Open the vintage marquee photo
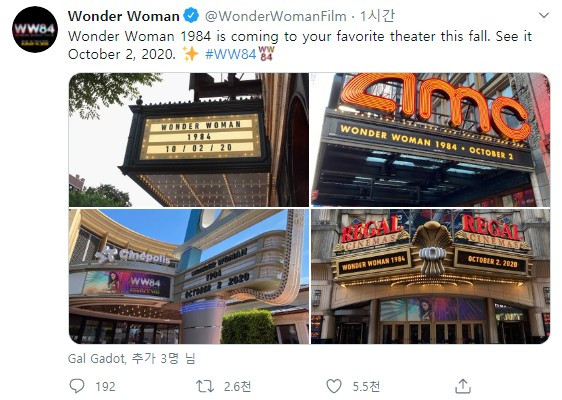Viewport: 562px width, 400px height. 189,140
